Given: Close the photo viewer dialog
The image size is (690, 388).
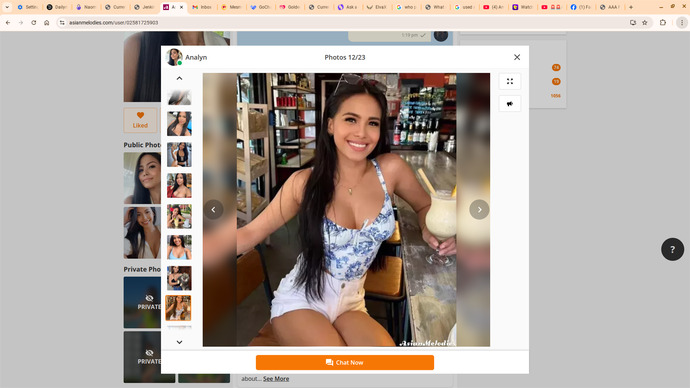Looking at the screenshot, I should (x=517, y=57).
